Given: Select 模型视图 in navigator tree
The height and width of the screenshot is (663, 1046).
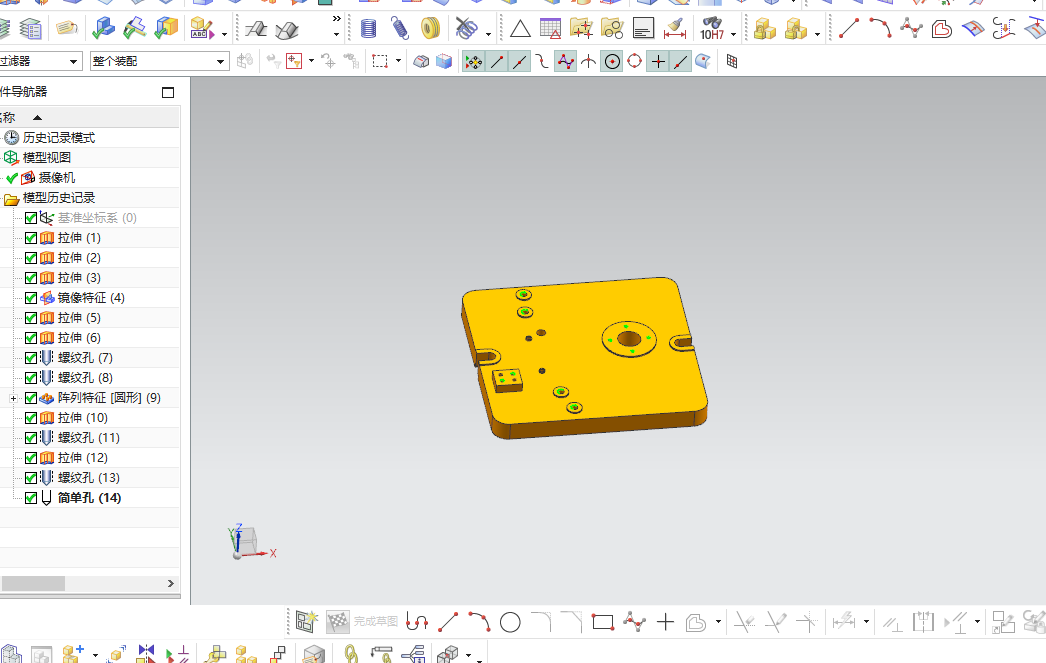Looking at the screenshot, I should [x=47, y=158].
